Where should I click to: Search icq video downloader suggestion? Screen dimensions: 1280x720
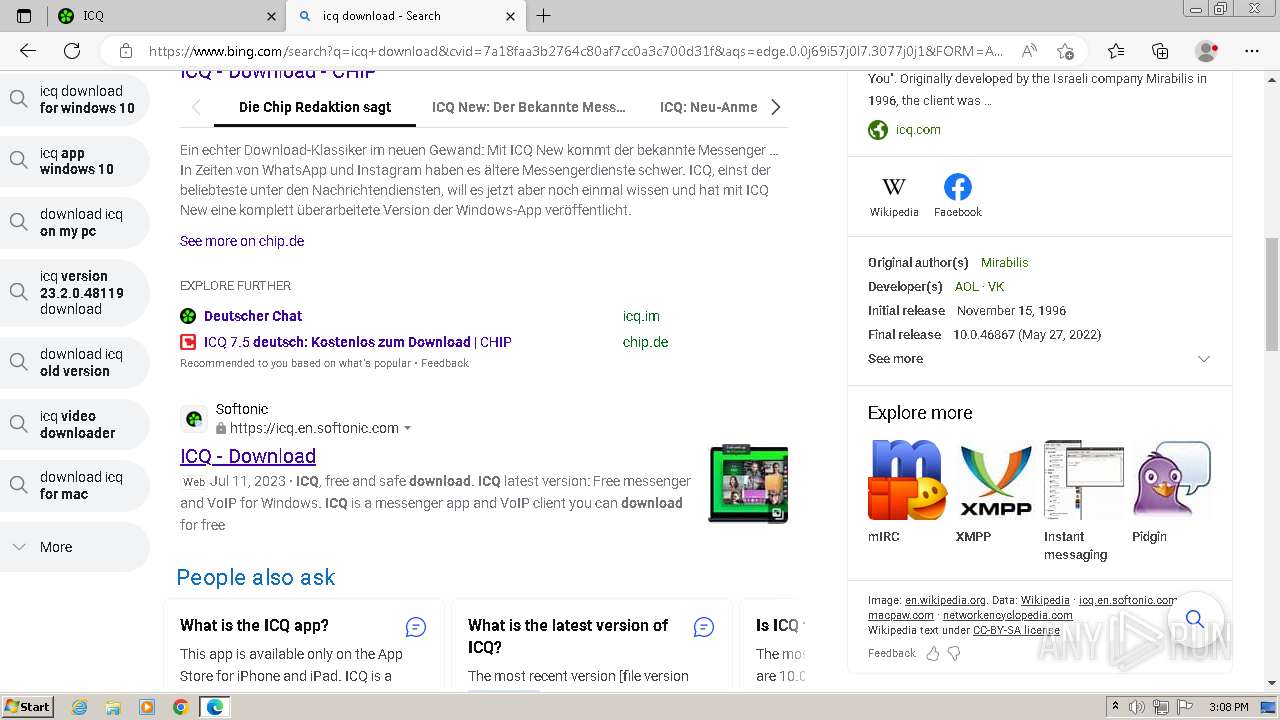point(75,425)
